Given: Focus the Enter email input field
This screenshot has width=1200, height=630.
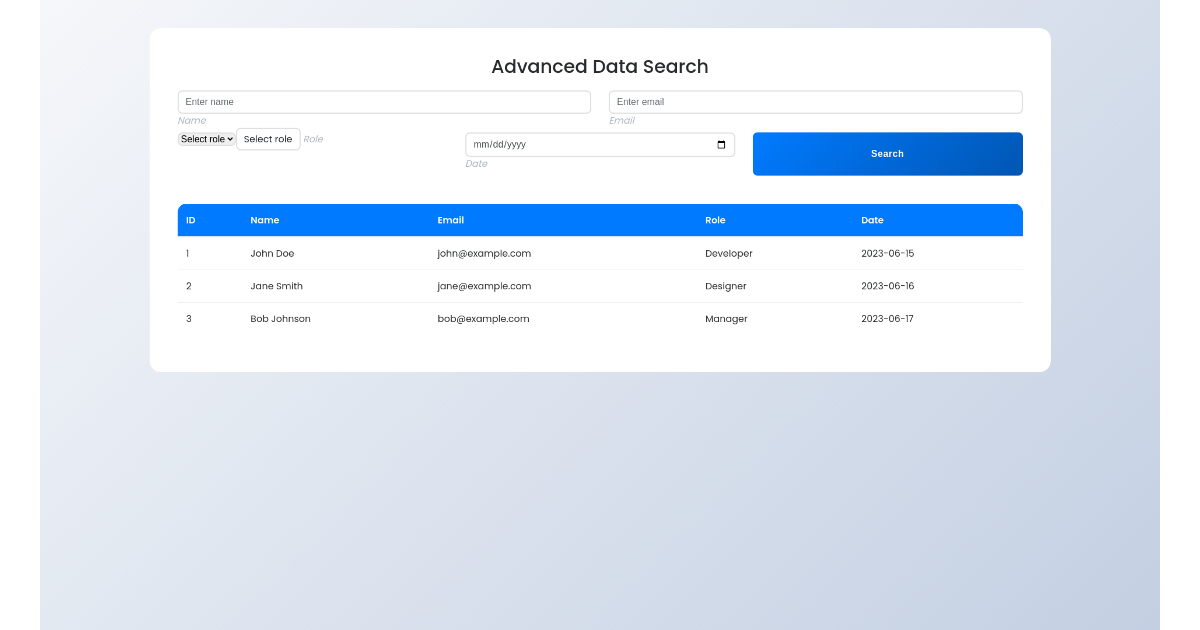Looking at the screenshot, I should coord(815,102).
